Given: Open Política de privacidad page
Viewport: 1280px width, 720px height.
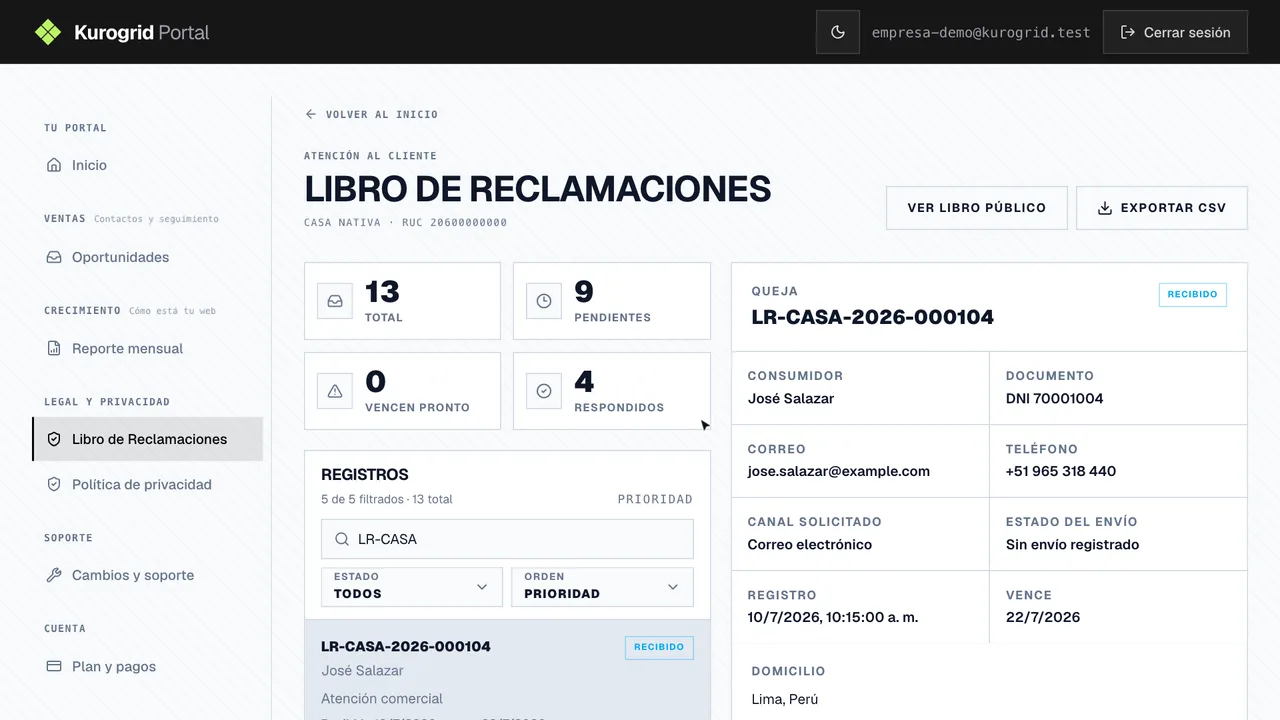Looking at the screenshot, I should tap(148, 484).
